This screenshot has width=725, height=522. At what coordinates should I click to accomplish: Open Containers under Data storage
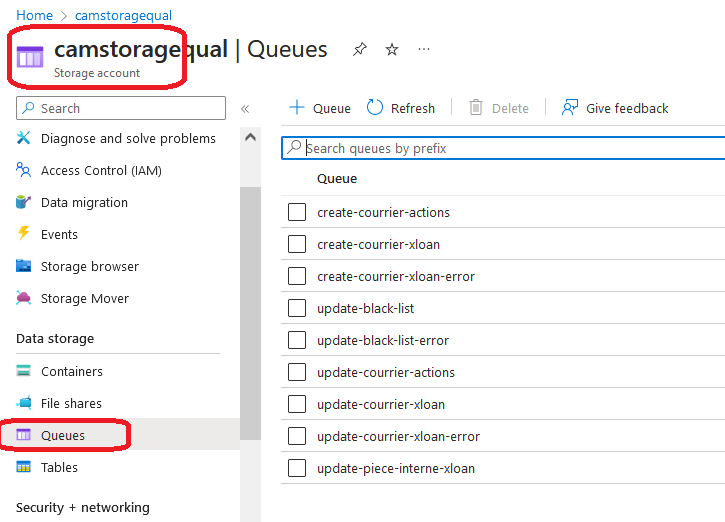coord(71,372)
